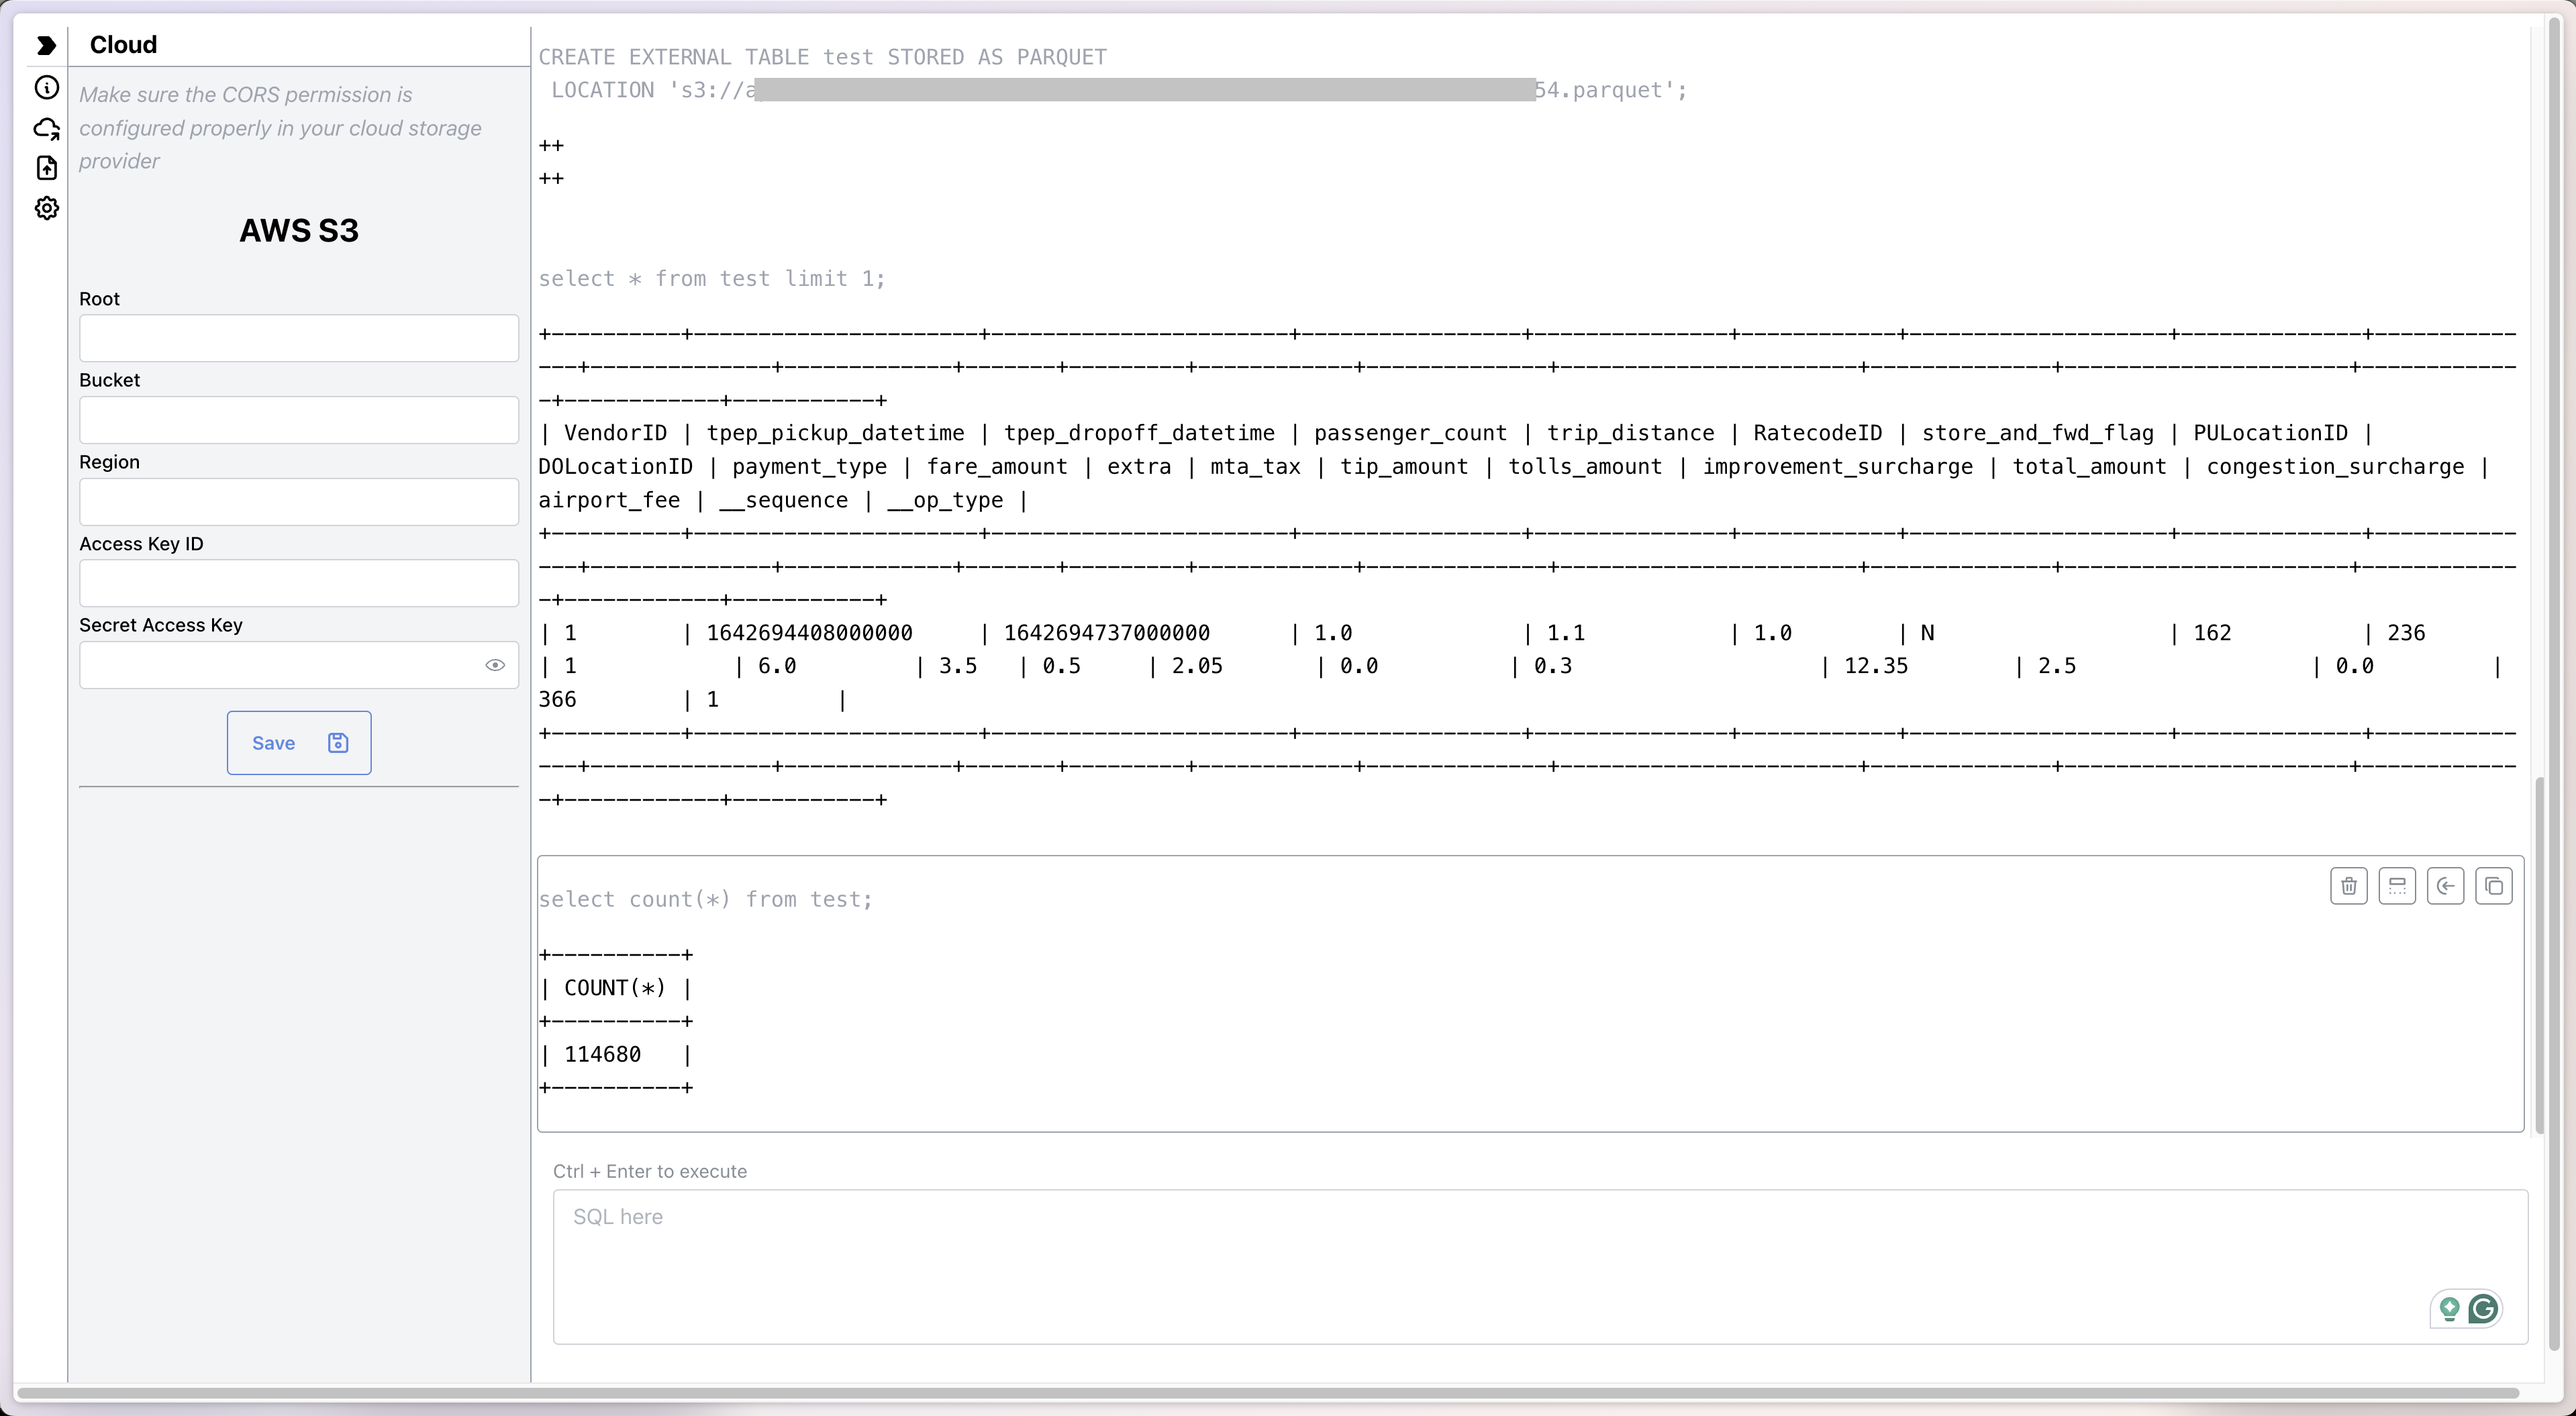Select the Access Key ID field
Viewport: 2576px width, 1416px height.
coord(298,583)
